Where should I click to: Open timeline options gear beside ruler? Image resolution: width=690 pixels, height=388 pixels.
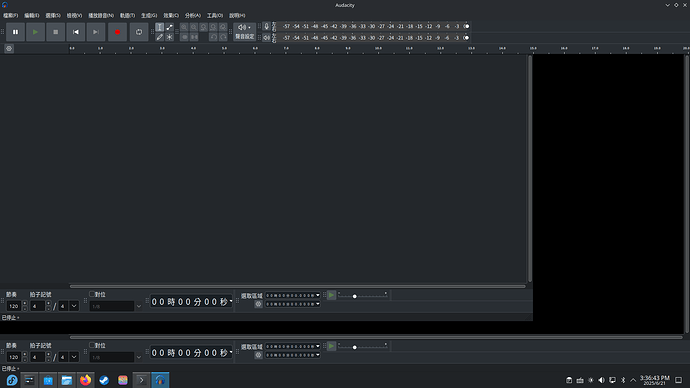tap(9, 48)
